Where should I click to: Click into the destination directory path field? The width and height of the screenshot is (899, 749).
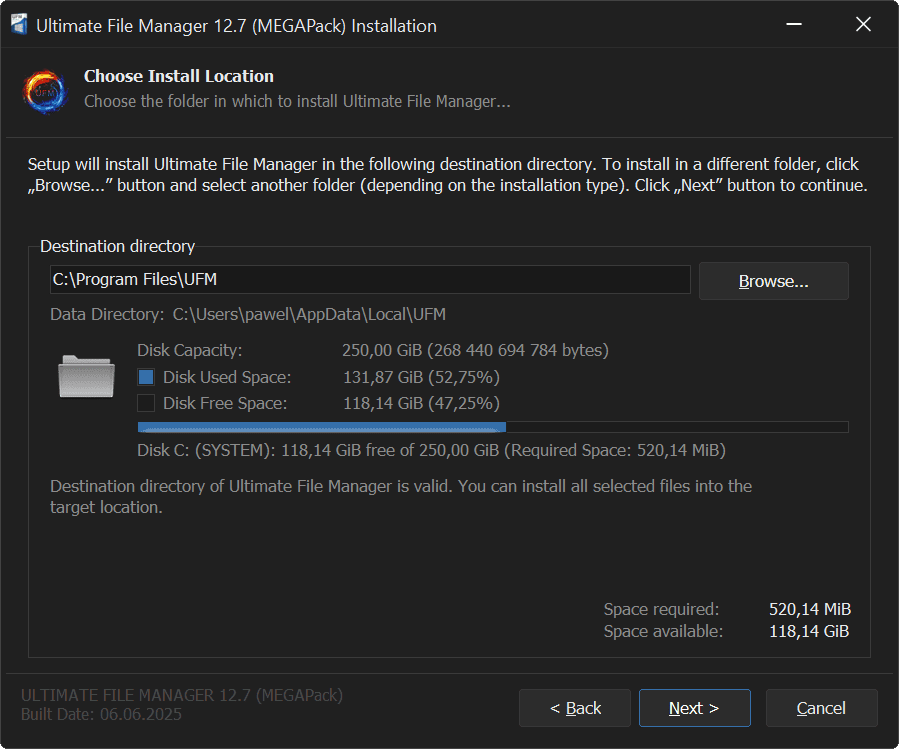pyautogui.click(x=370, y=281)
